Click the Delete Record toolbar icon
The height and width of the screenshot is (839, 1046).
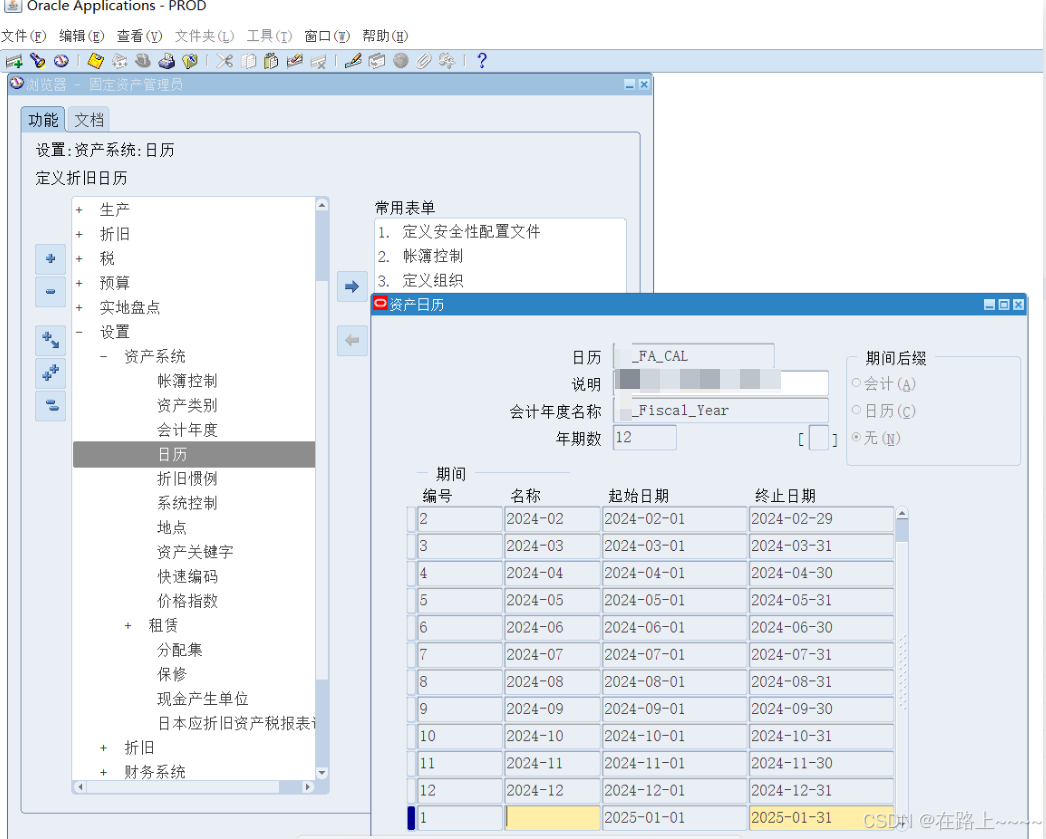[318, 61]
